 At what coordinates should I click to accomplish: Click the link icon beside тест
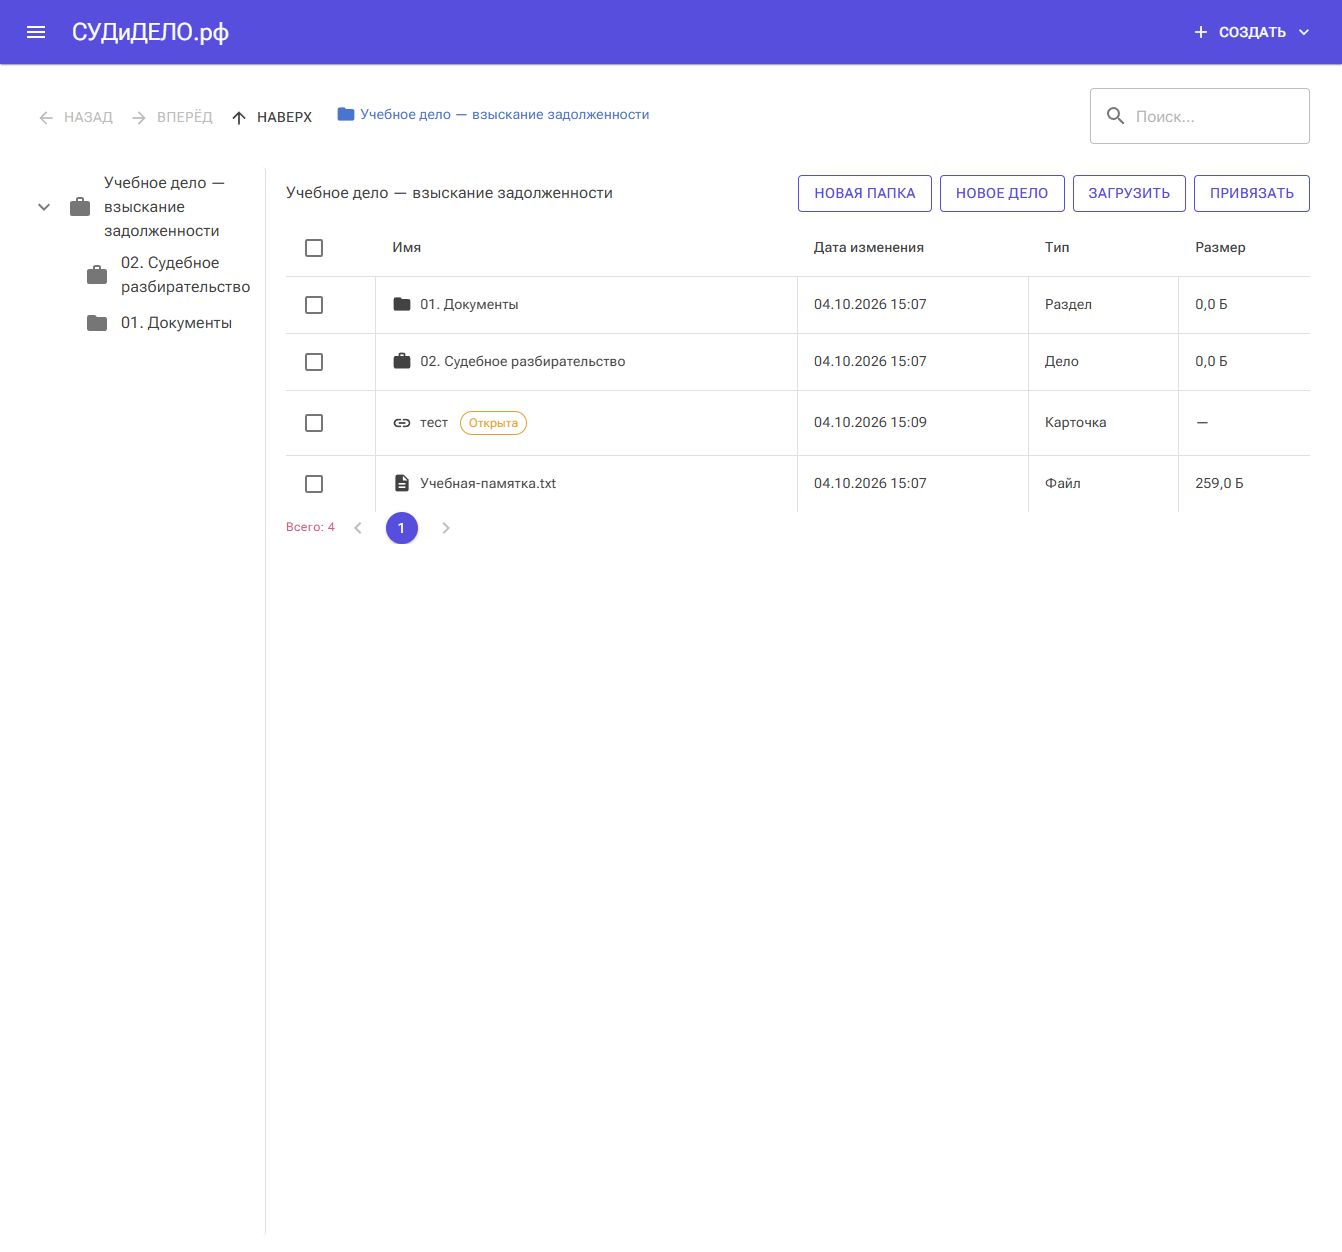pyautogui.click(x=402, y=423)
